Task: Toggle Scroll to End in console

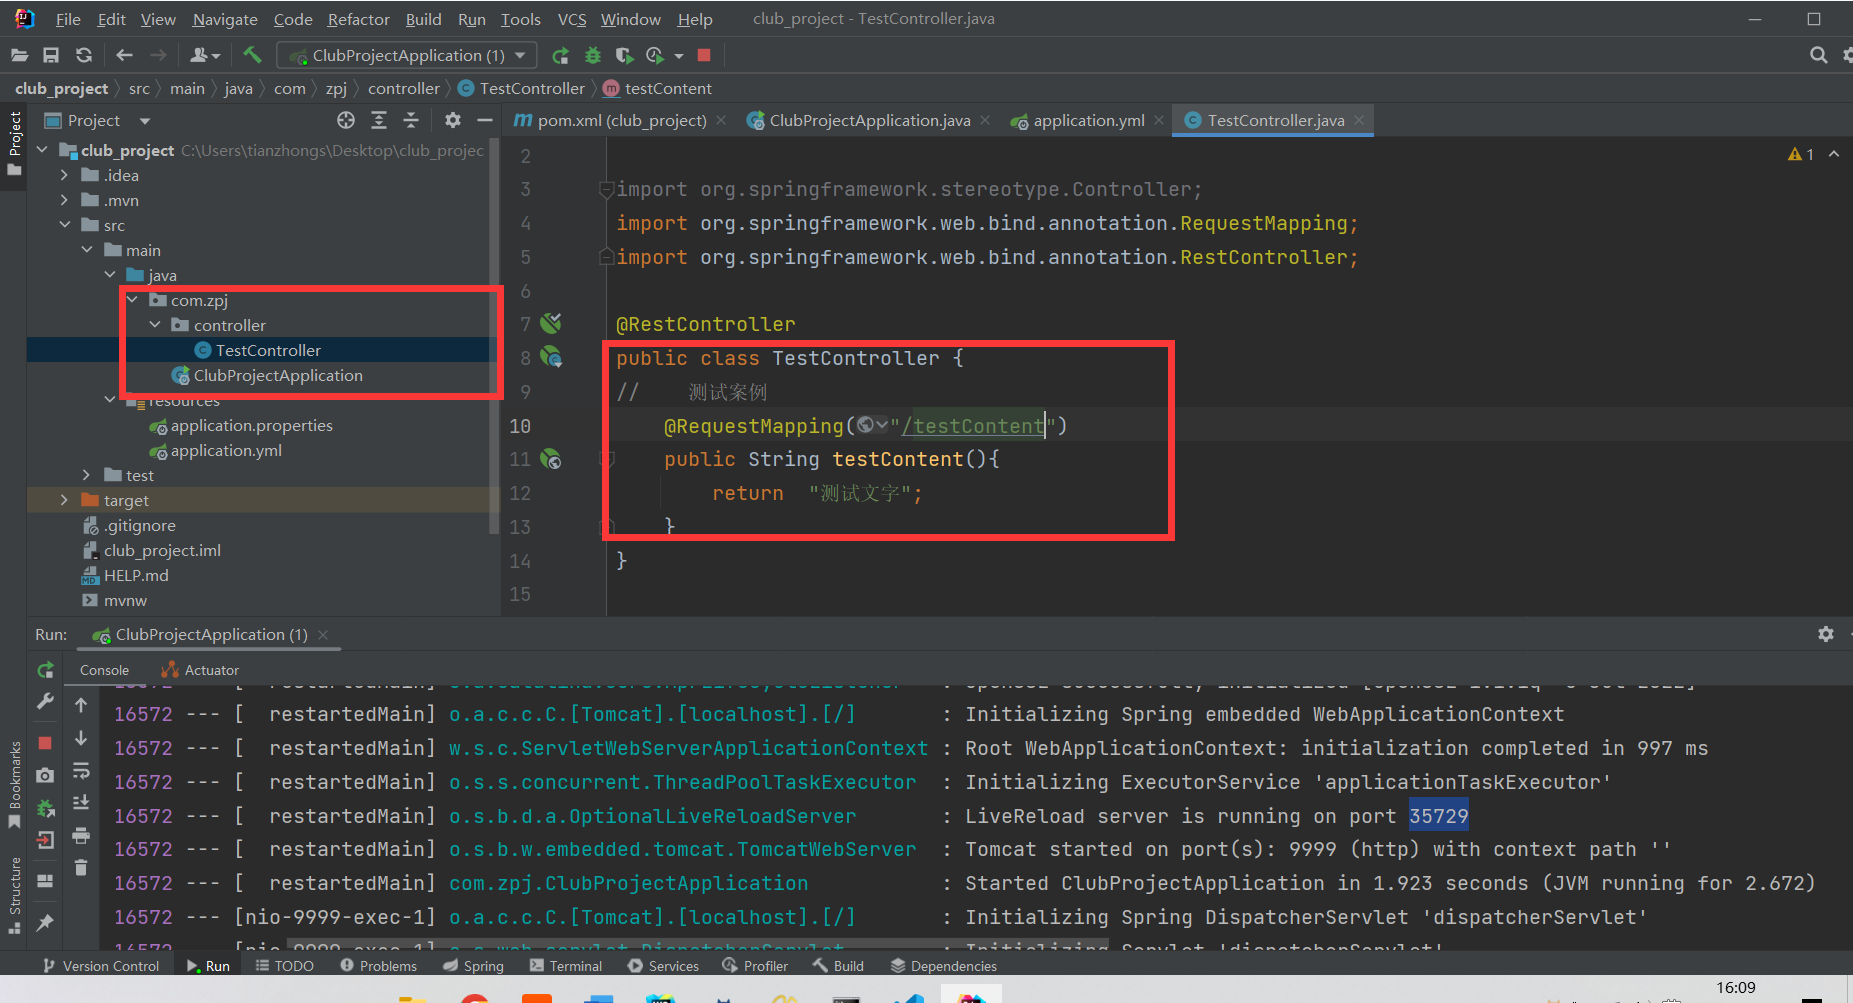Action: [x=81, y=803]
